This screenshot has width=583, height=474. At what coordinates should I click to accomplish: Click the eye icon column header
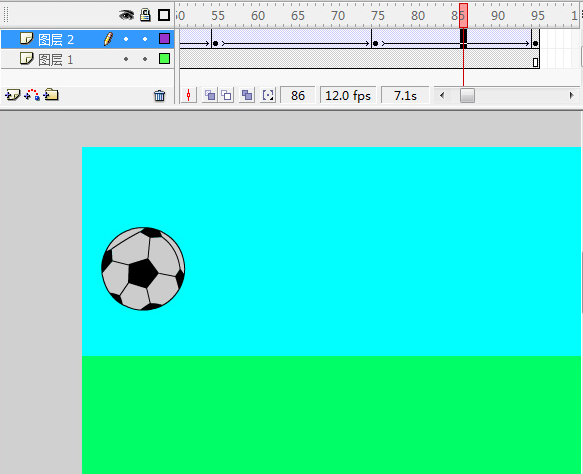[126, 15]
